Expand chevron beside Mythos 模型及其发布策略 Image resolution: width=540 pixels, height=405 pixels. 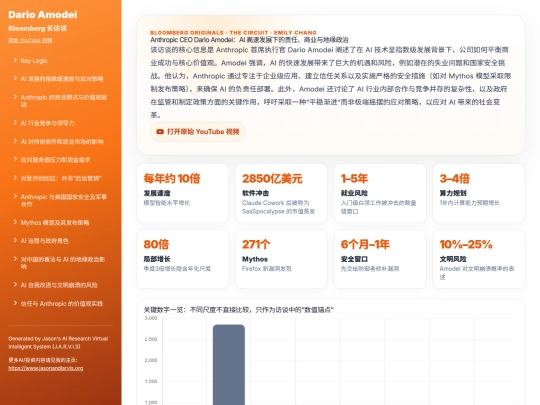click(x=15, y=222)
